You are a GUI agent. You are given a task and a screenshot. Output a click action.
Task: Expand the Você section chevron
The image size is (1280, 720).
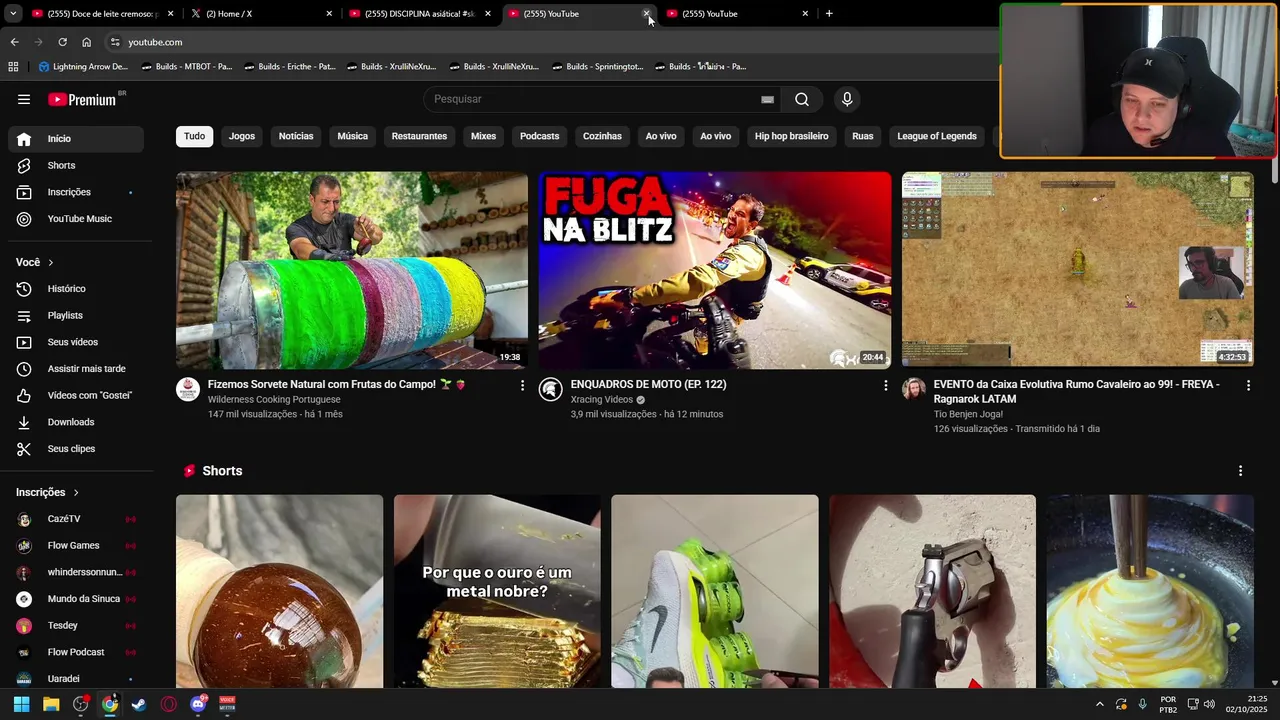tap(51, 262)
